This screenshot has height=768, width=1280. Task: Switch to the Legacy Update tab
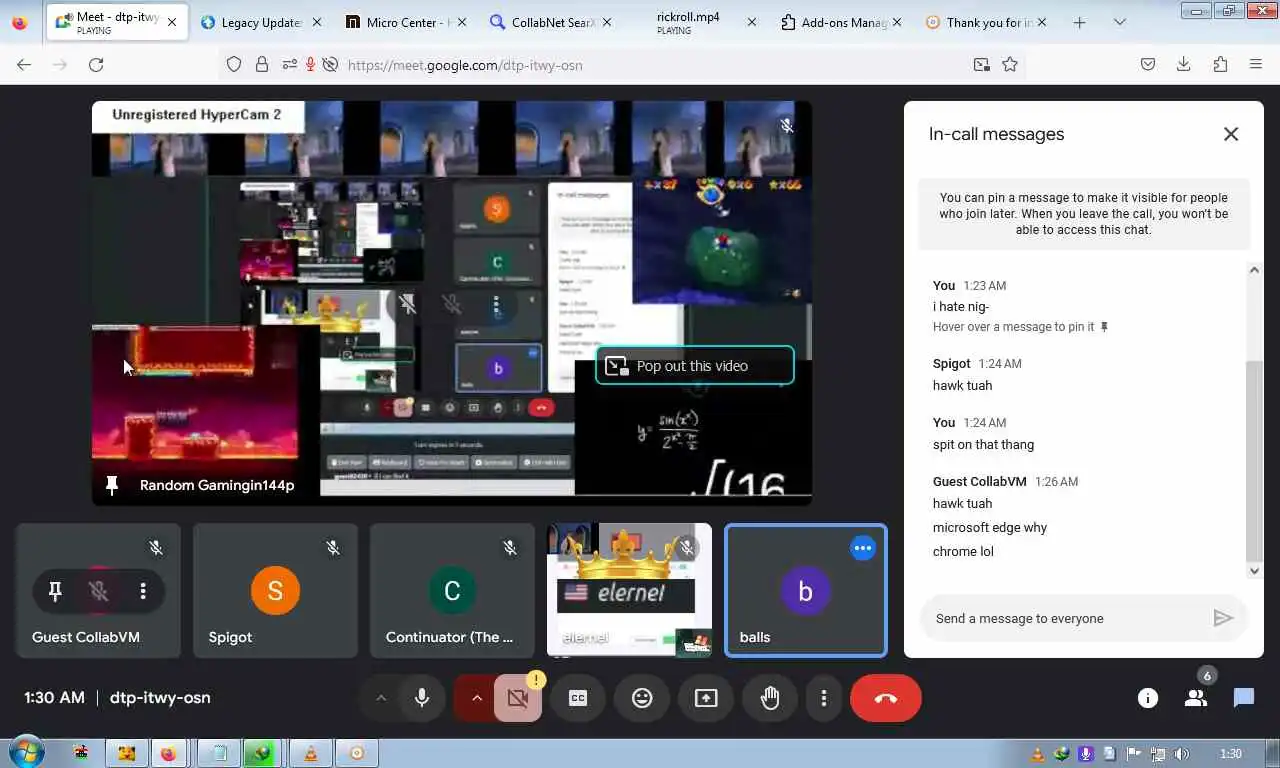click(261, 22)
